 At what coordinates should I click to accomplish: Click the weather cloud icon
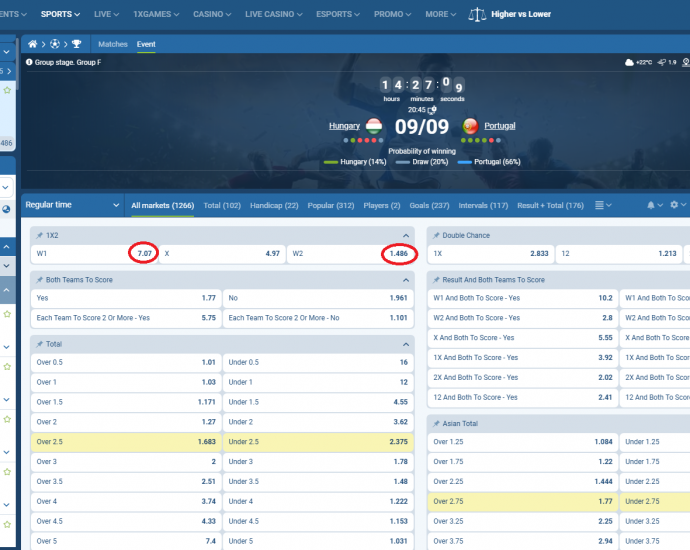pos(629,62)
